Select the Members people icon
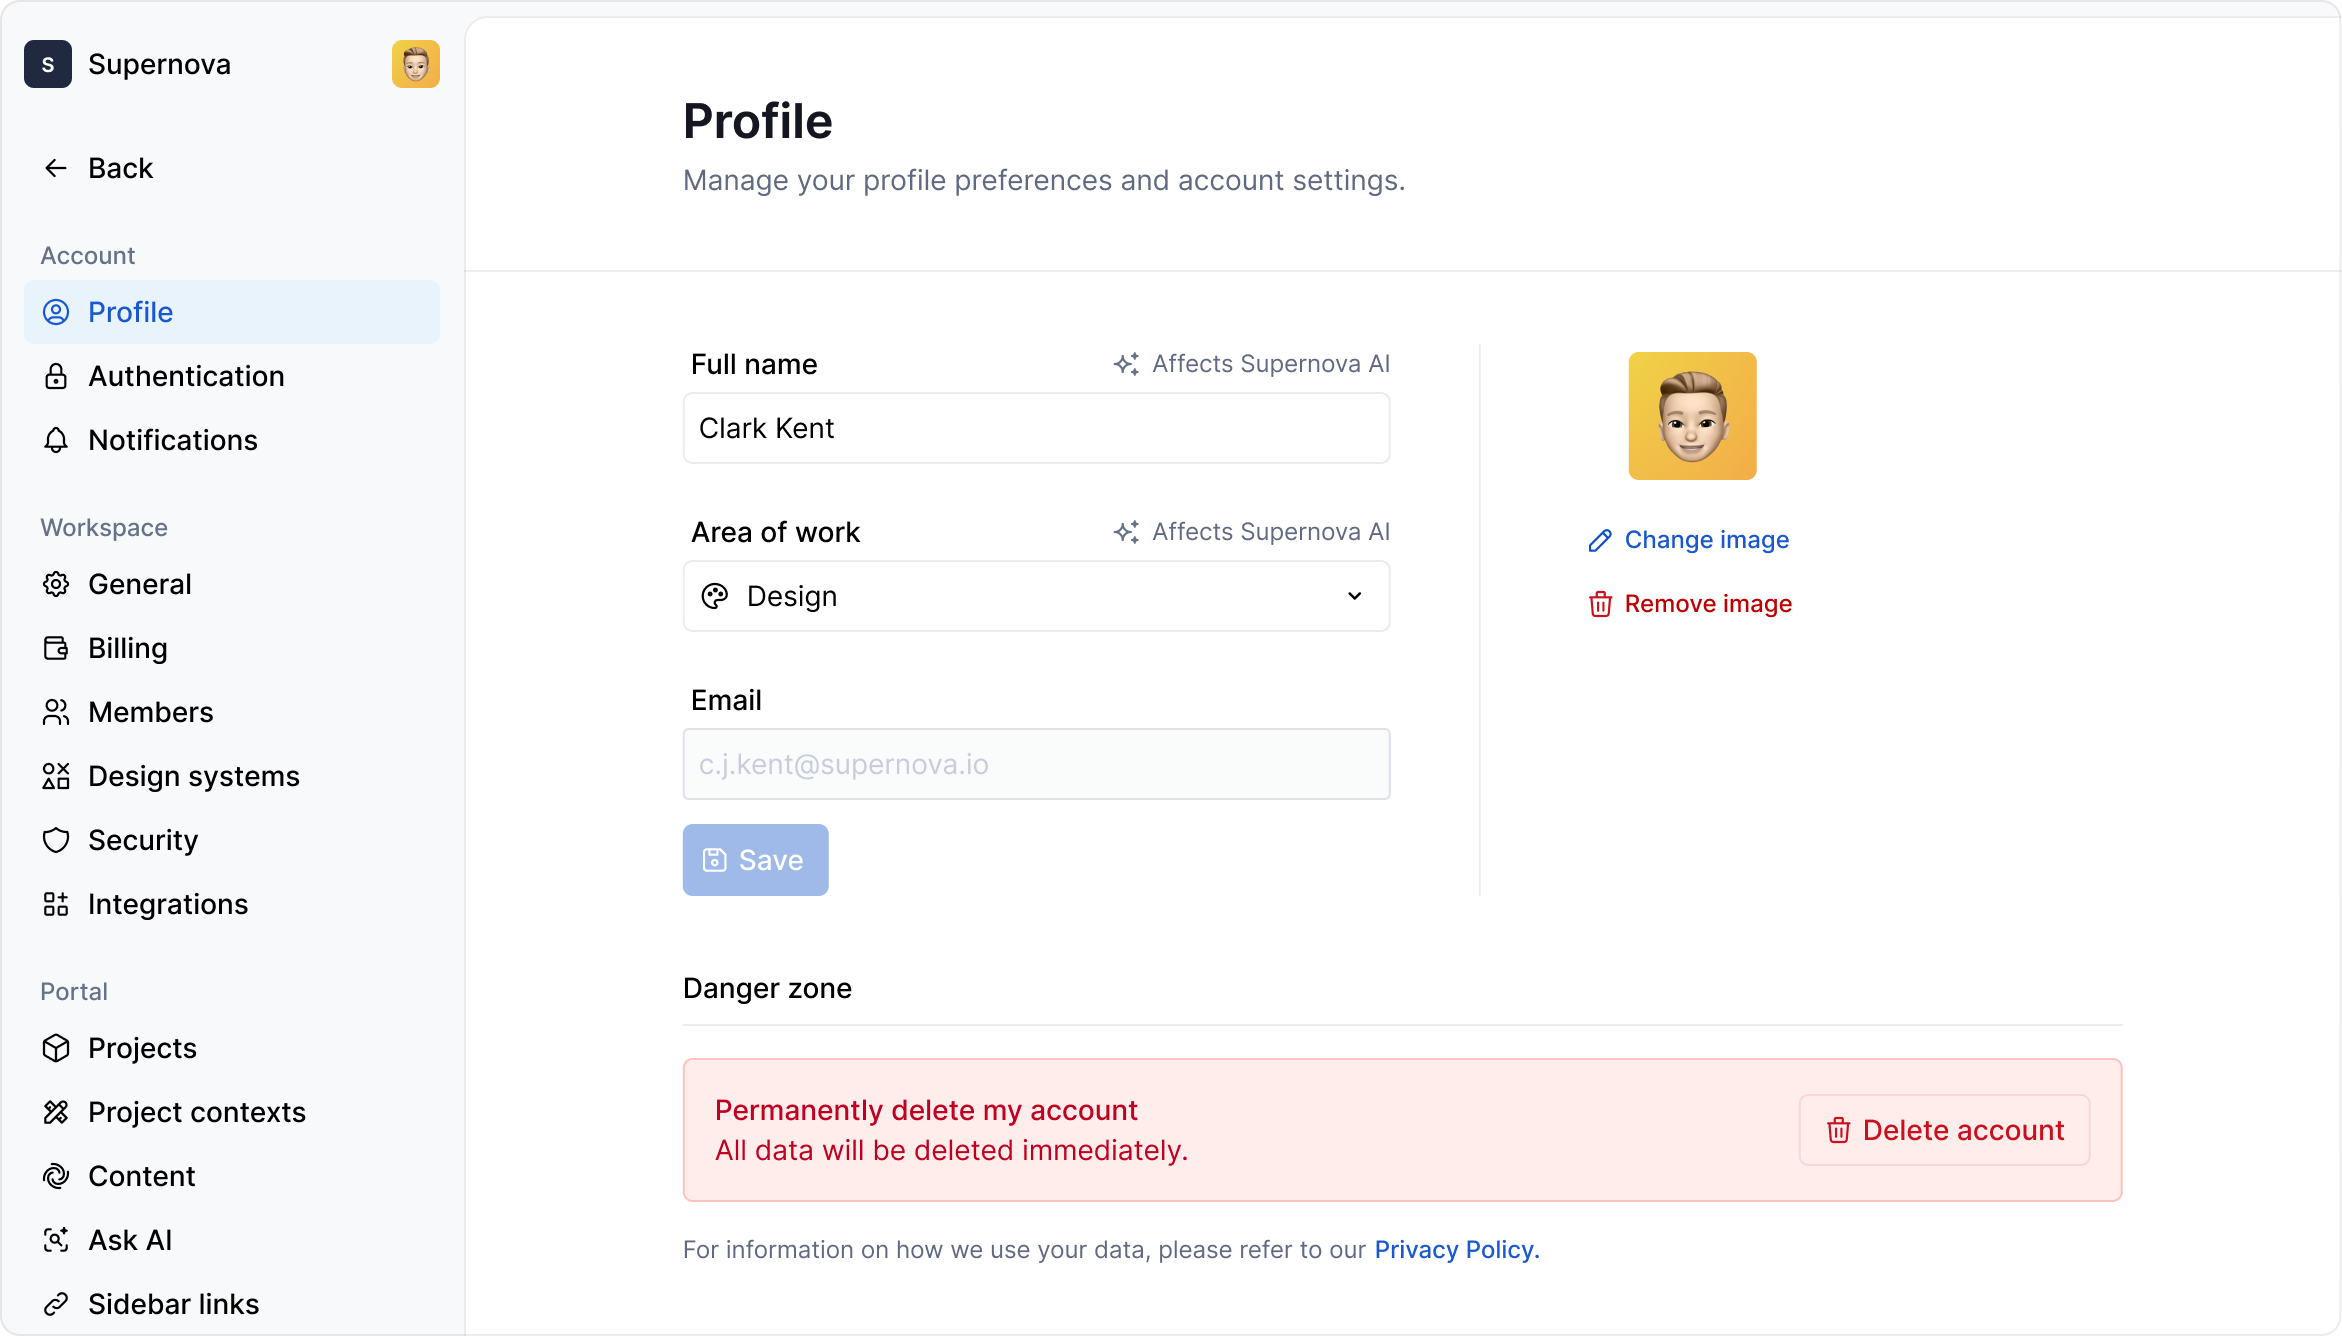This screenshot has height=1336, width=2342. click(56, 712)
